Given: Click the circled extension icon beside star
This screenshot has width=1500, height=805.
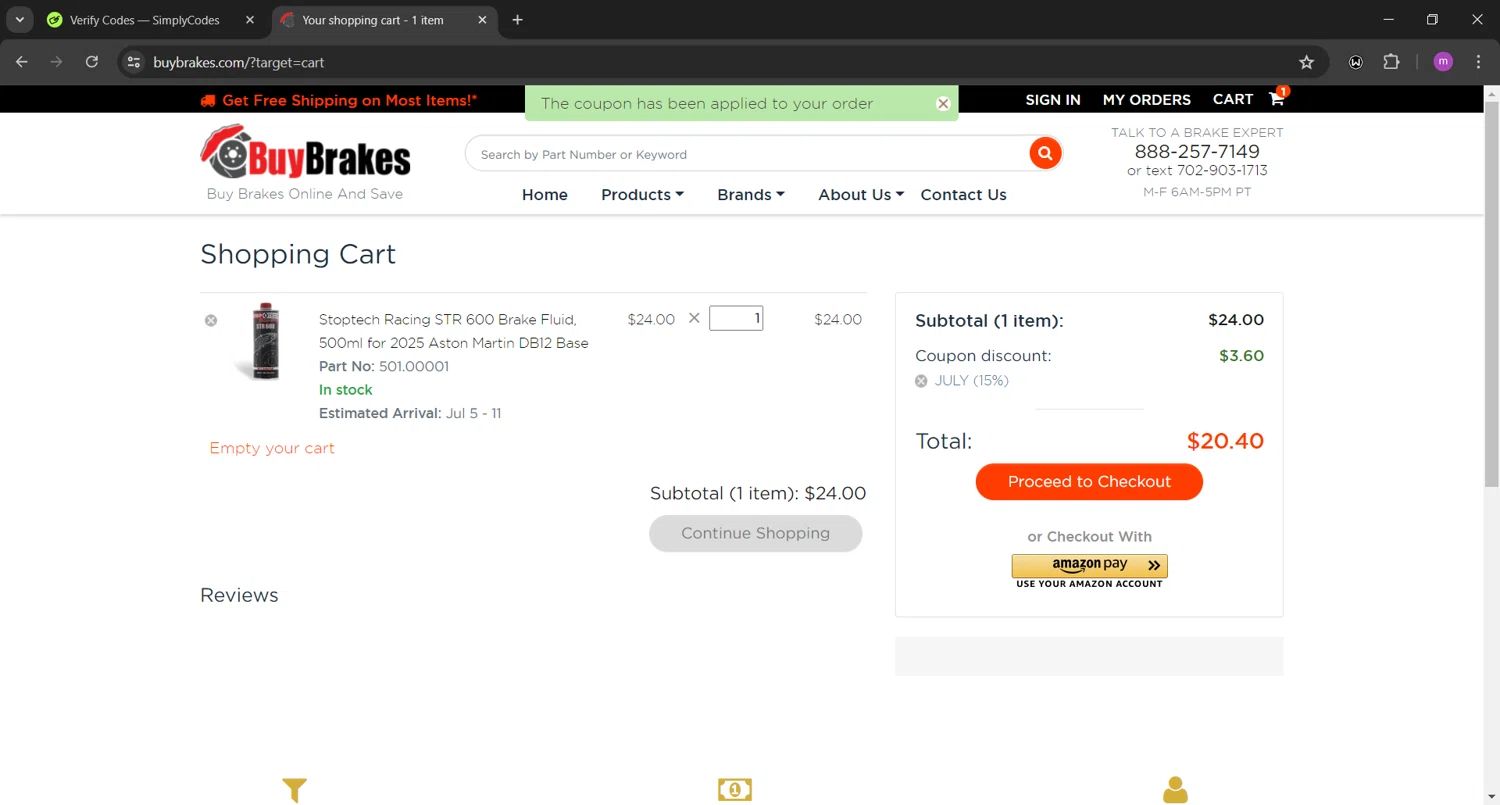Looking at the screenshot, I should (x=1355, y=62).
